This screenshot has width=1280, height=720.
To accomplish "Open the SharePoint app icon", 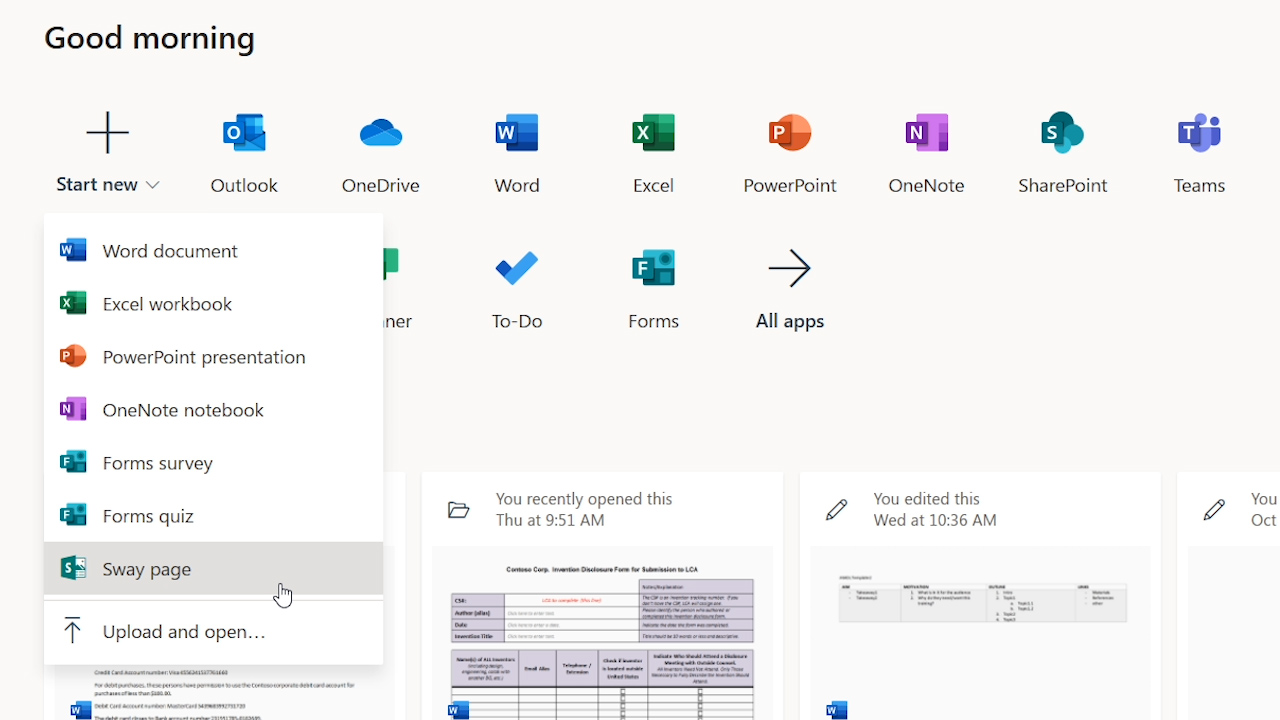I will point(1062,132).
